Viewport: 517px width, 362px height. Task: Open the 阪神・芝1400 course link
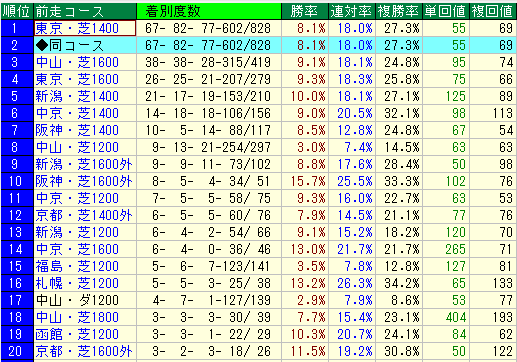pyautogui.click(x=77, y=130)
